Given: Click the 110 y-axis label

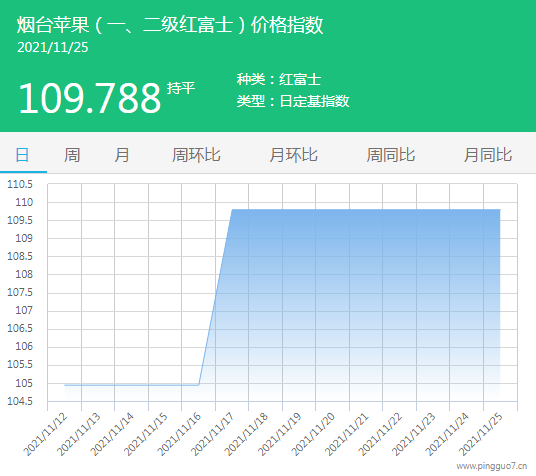Looking at the screenshot, I should 24,202.
